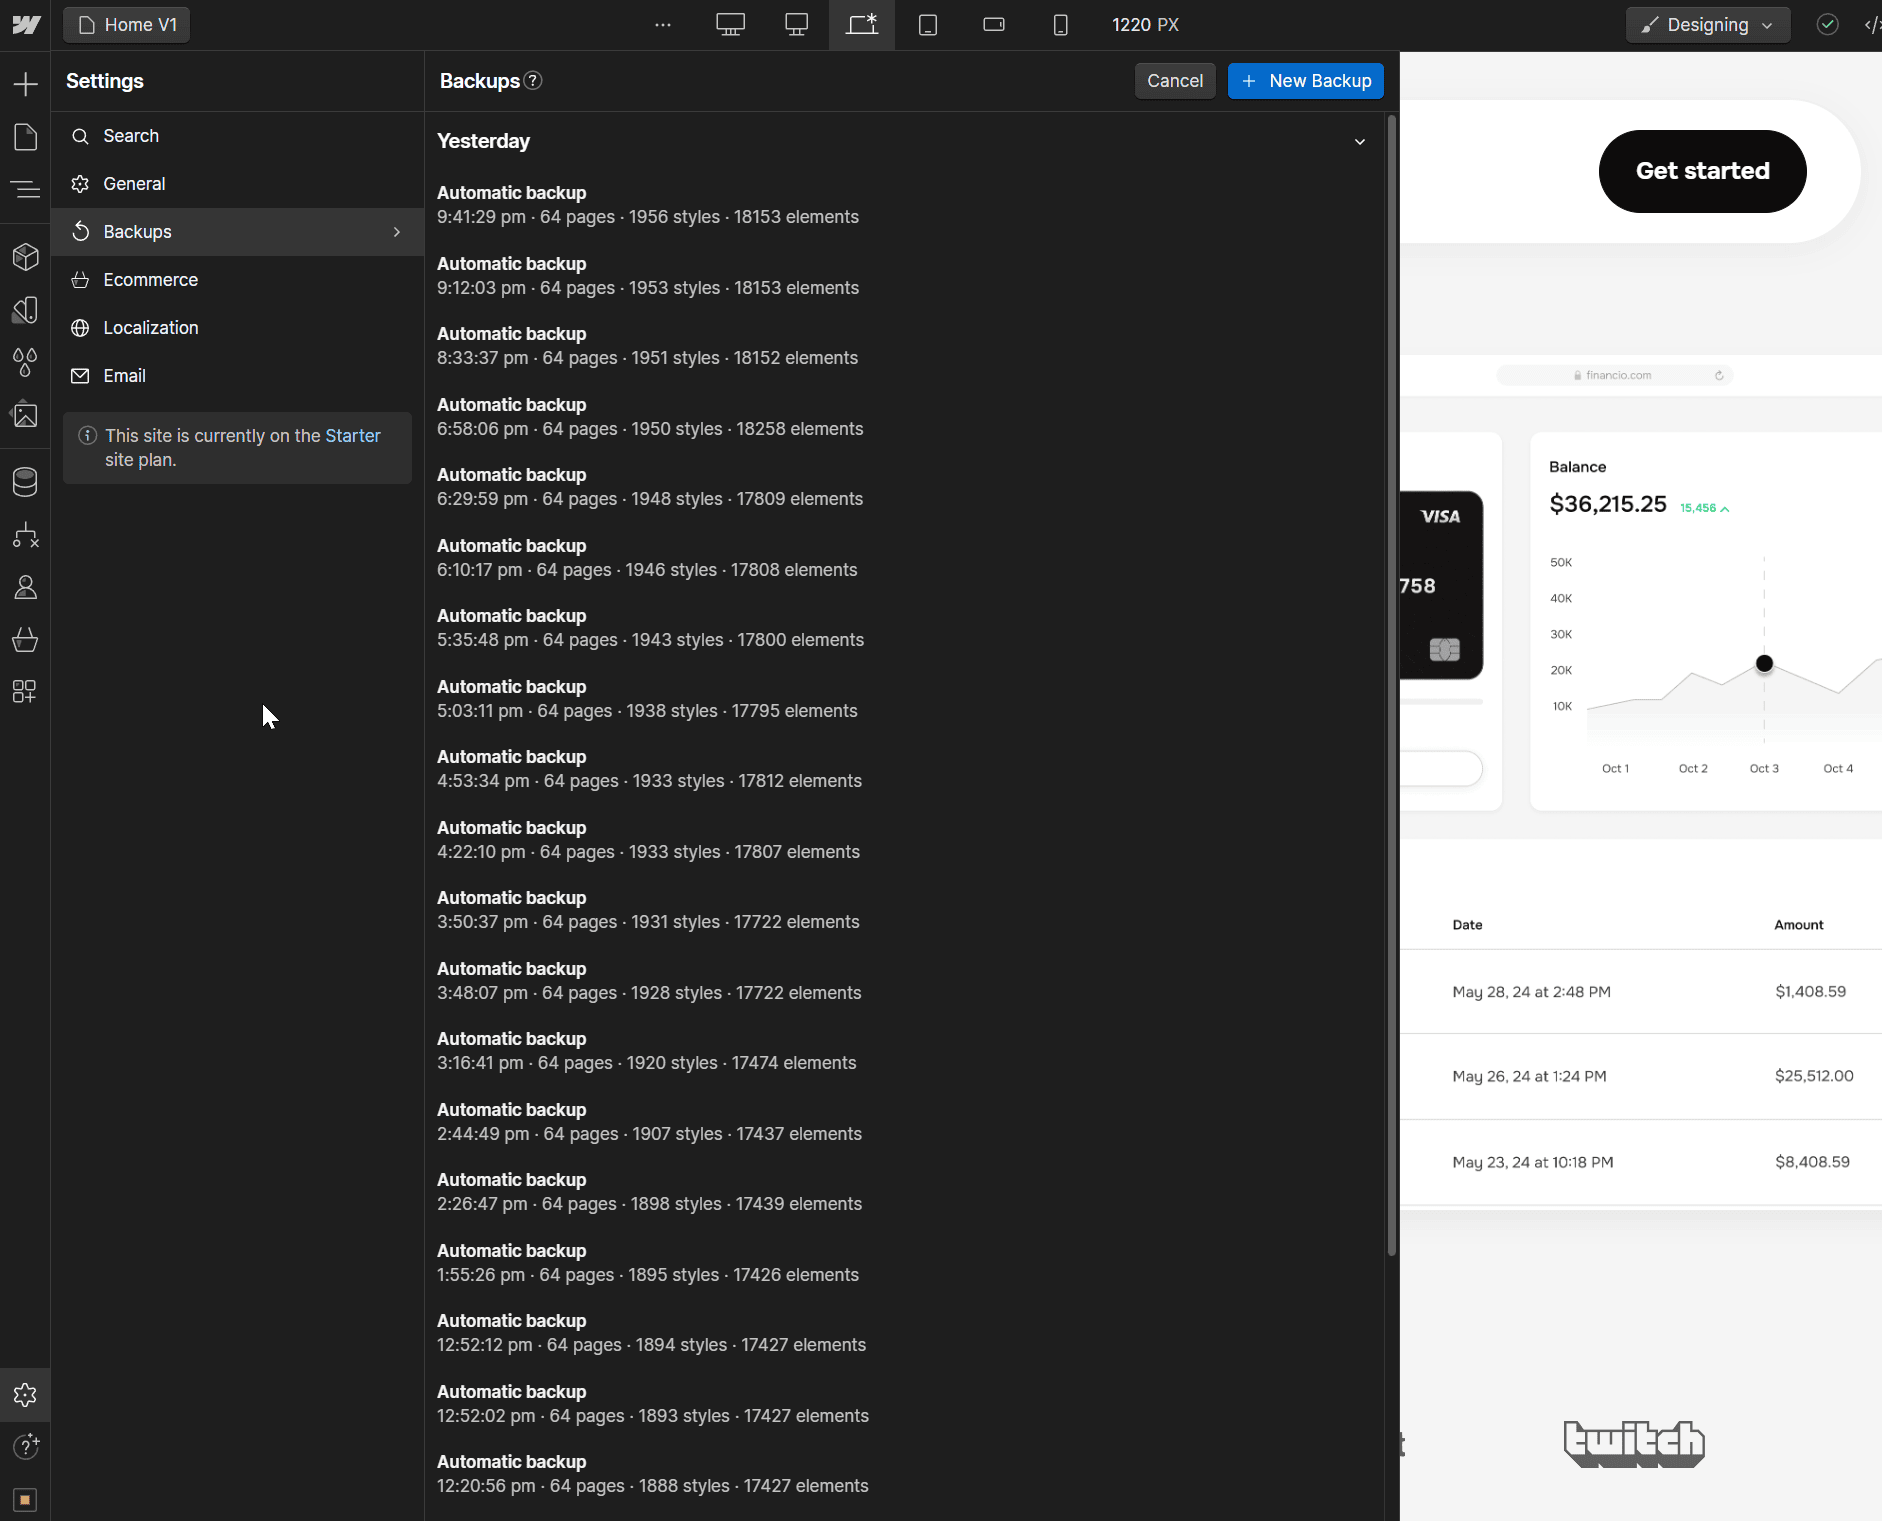
Task: Open the Starter site plan link
Action: pyautogui.click(x=352, y=435)
